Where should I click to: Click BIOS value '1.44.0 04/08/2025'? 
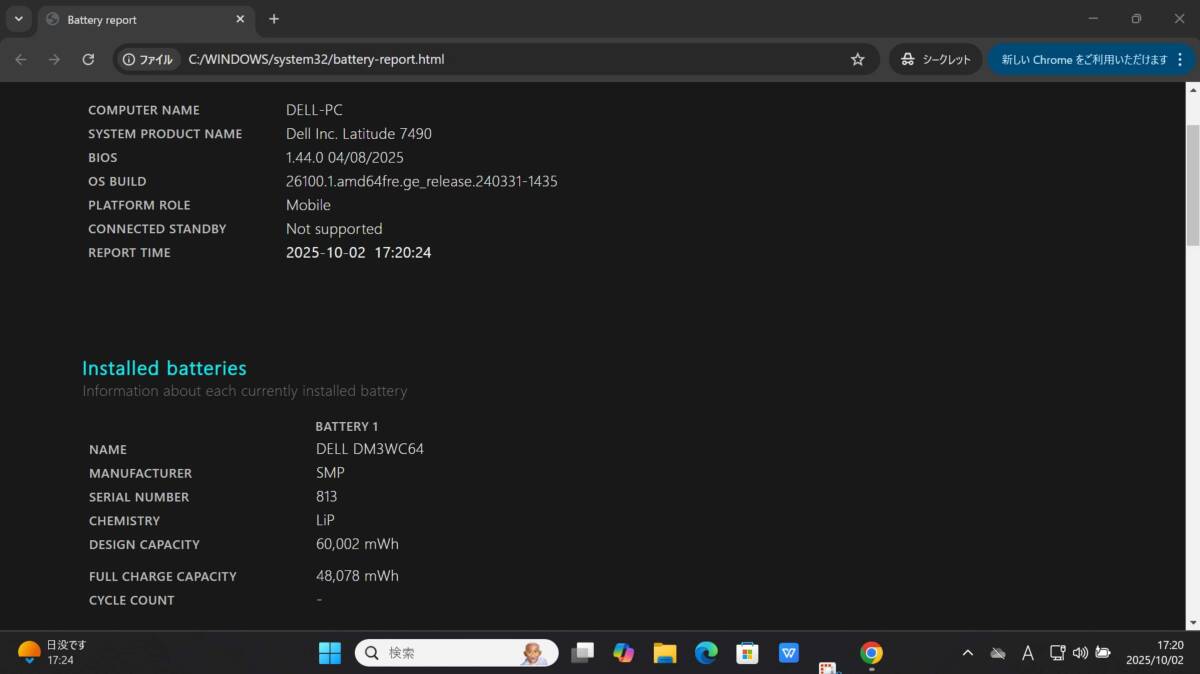click(345, 157)
